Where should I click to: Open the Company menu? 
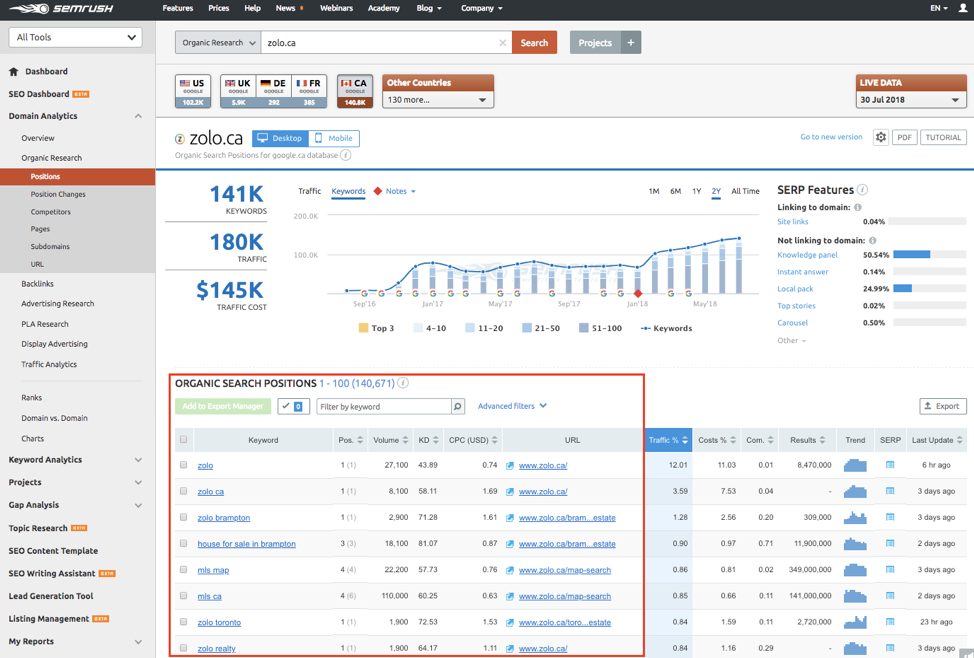click(481, 9)
